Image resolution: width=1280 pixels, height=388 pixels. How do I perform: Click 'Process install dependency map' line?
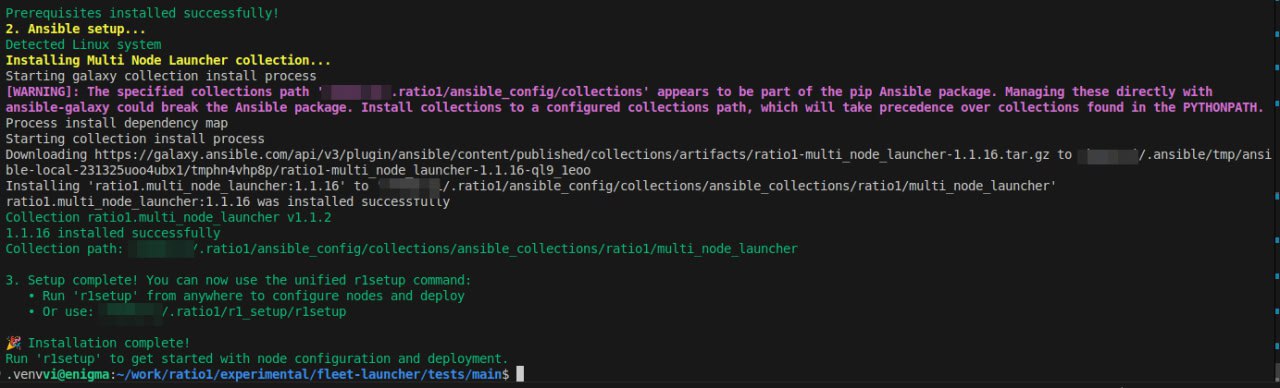[116, 123]
